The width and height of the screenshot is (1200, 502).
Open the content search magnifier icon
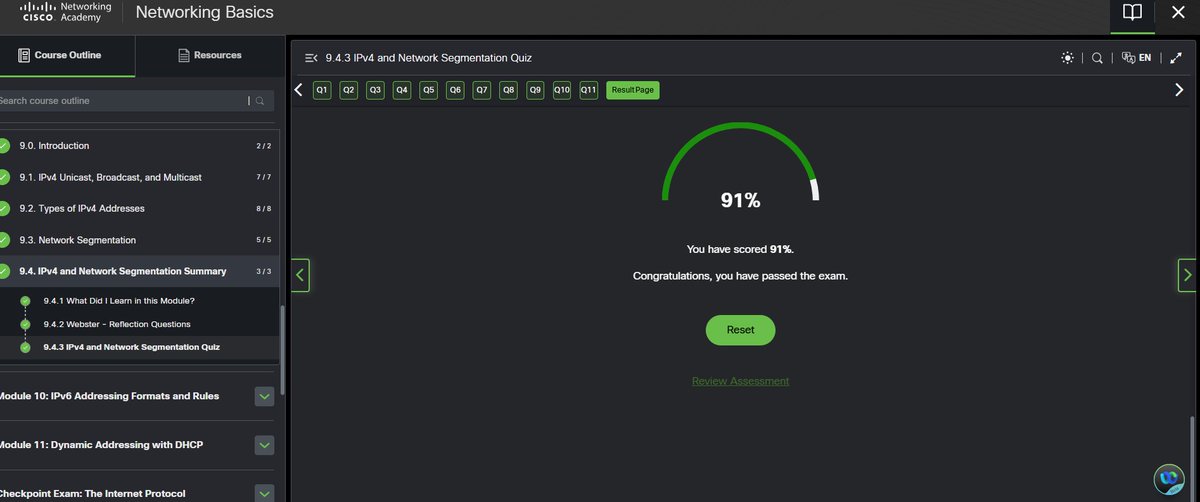click(1097, 58)
